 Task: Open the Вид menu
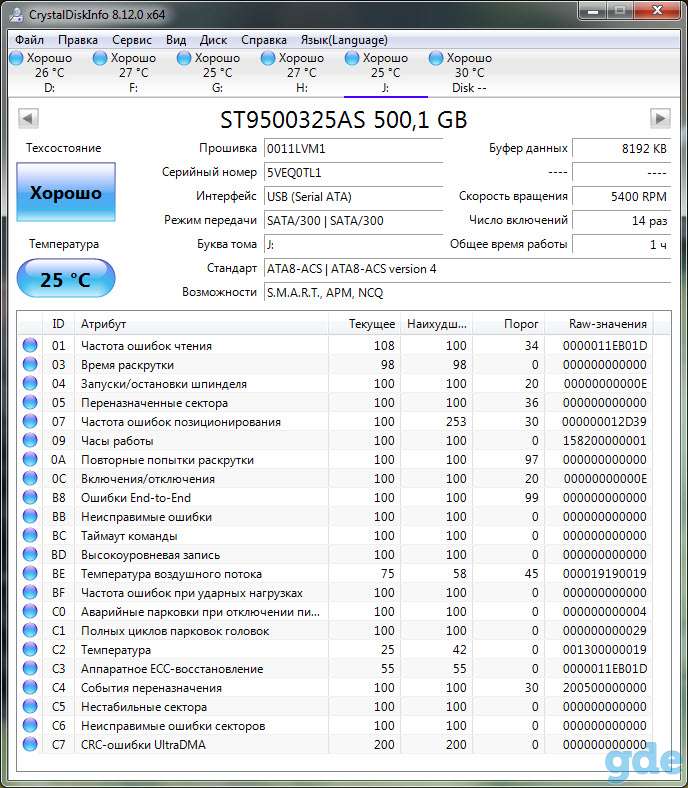[x=176, y=40]
